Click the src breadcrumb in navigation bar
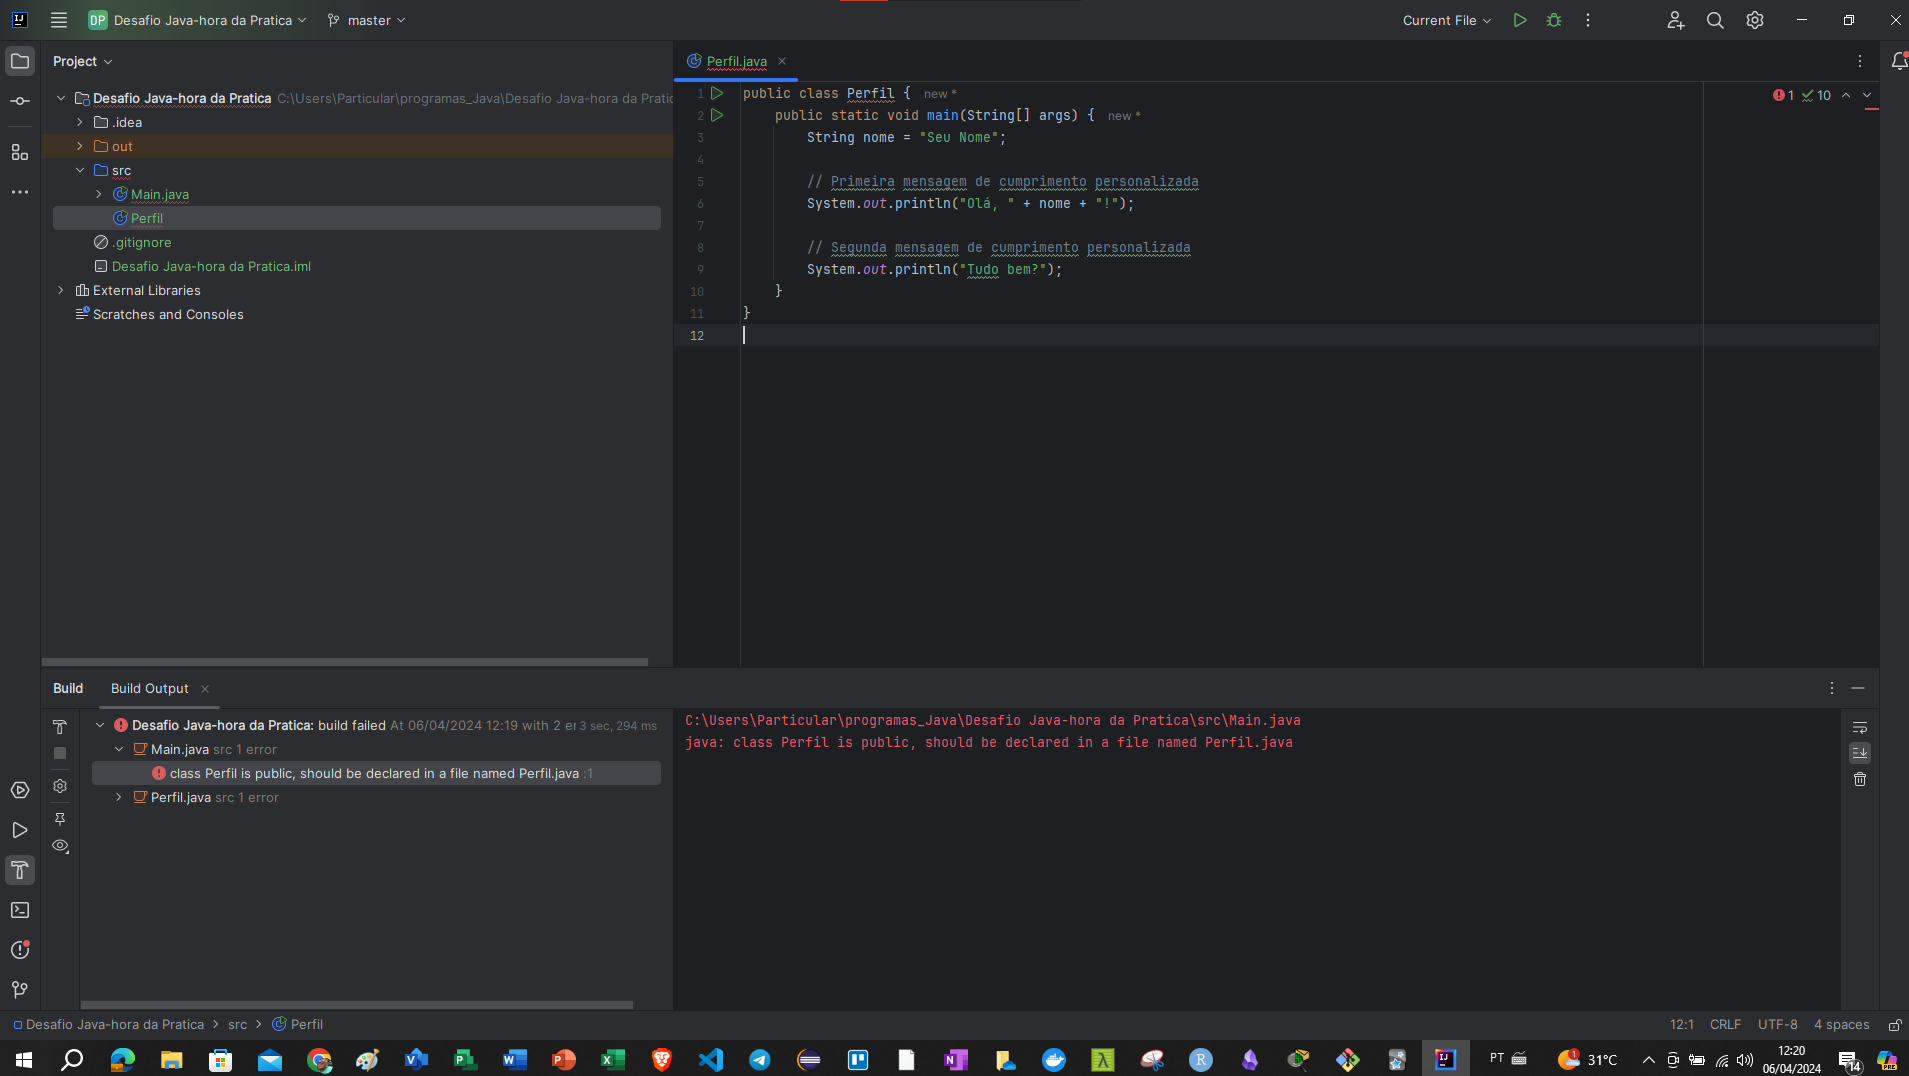The height and width of the screenshot is (1076, 1909). pos(237,1025)
